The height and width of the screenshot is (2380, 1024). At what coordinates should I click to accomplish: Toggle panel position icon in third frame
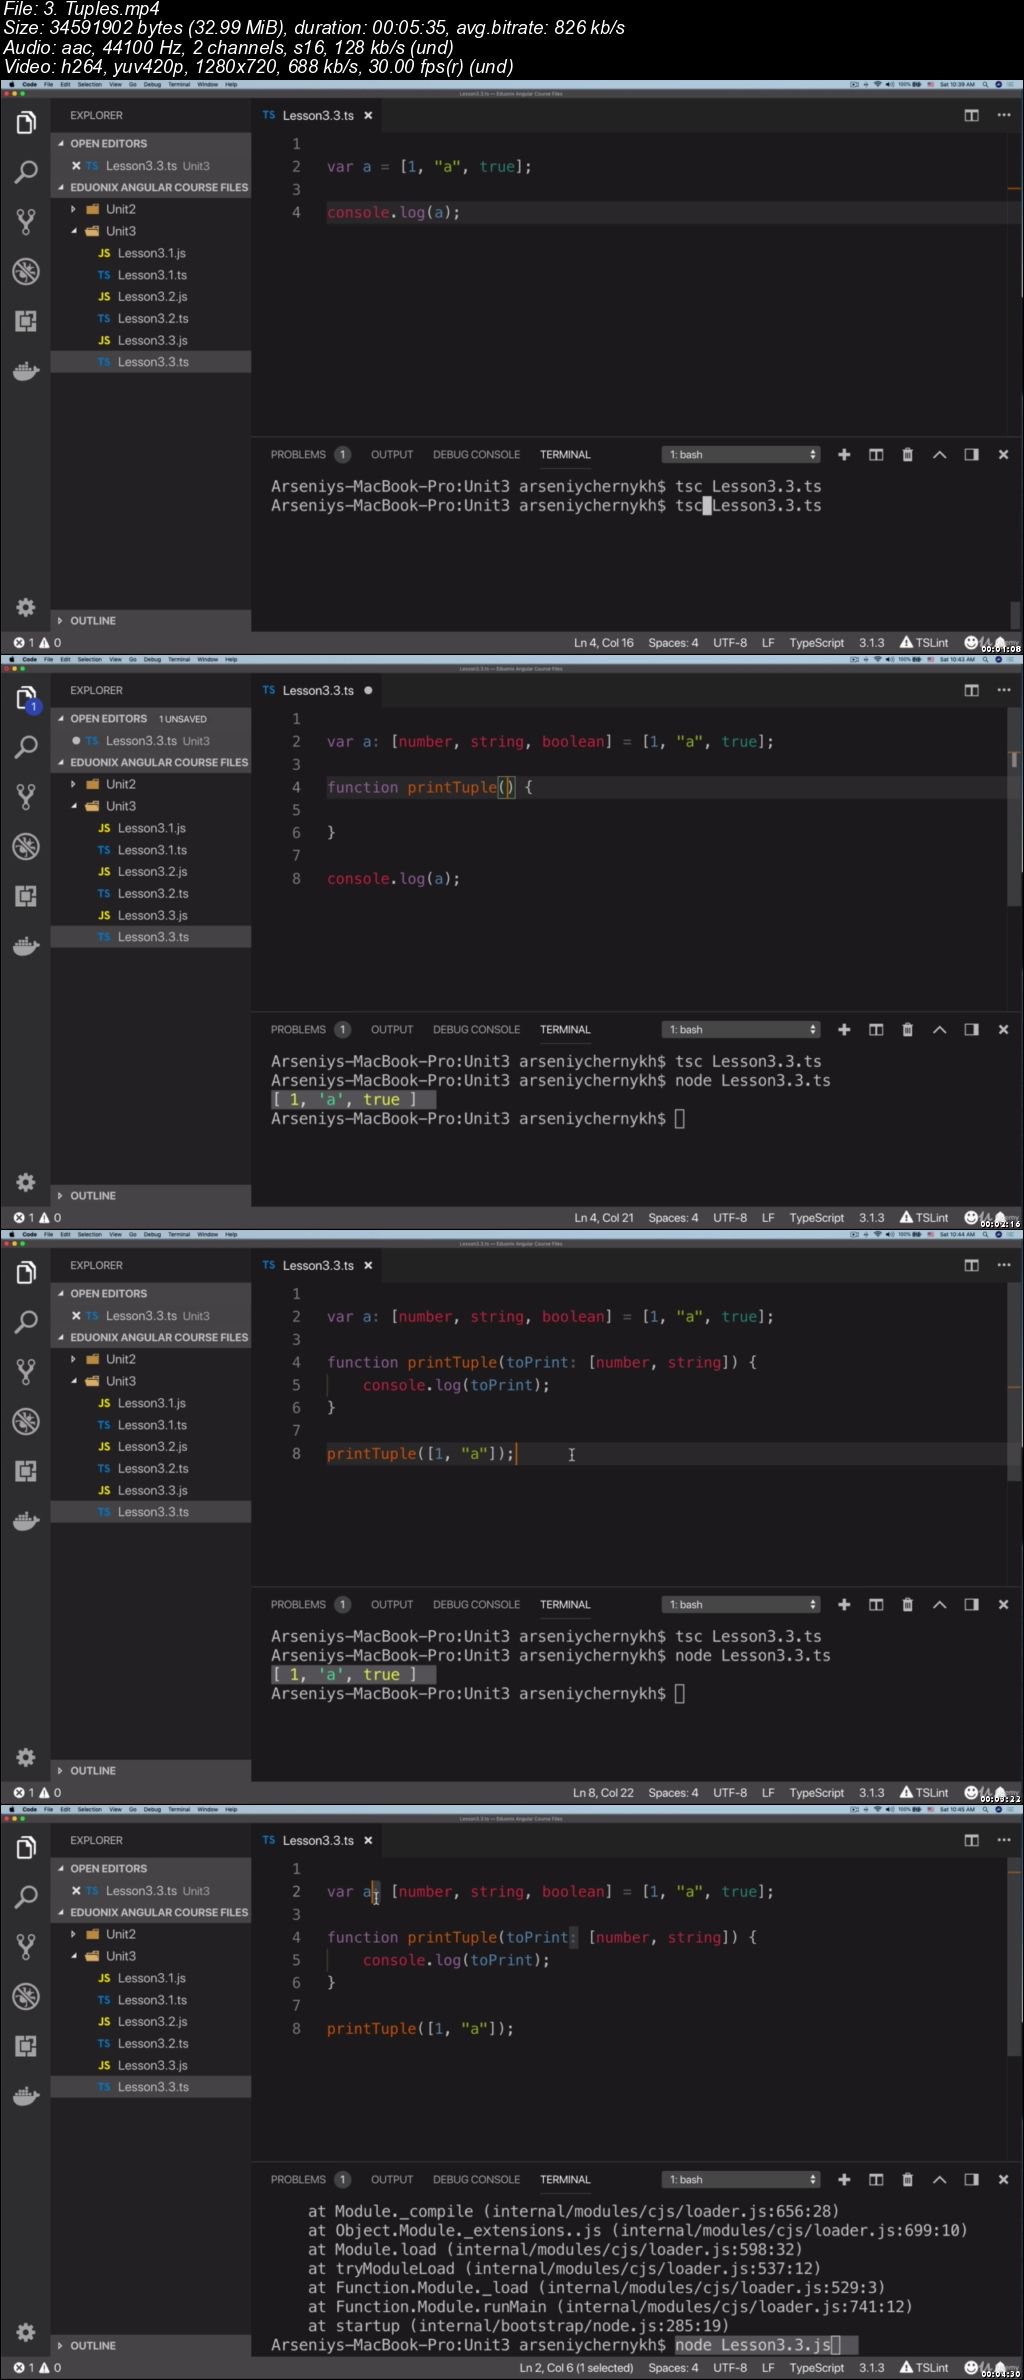coord(971,1604)
